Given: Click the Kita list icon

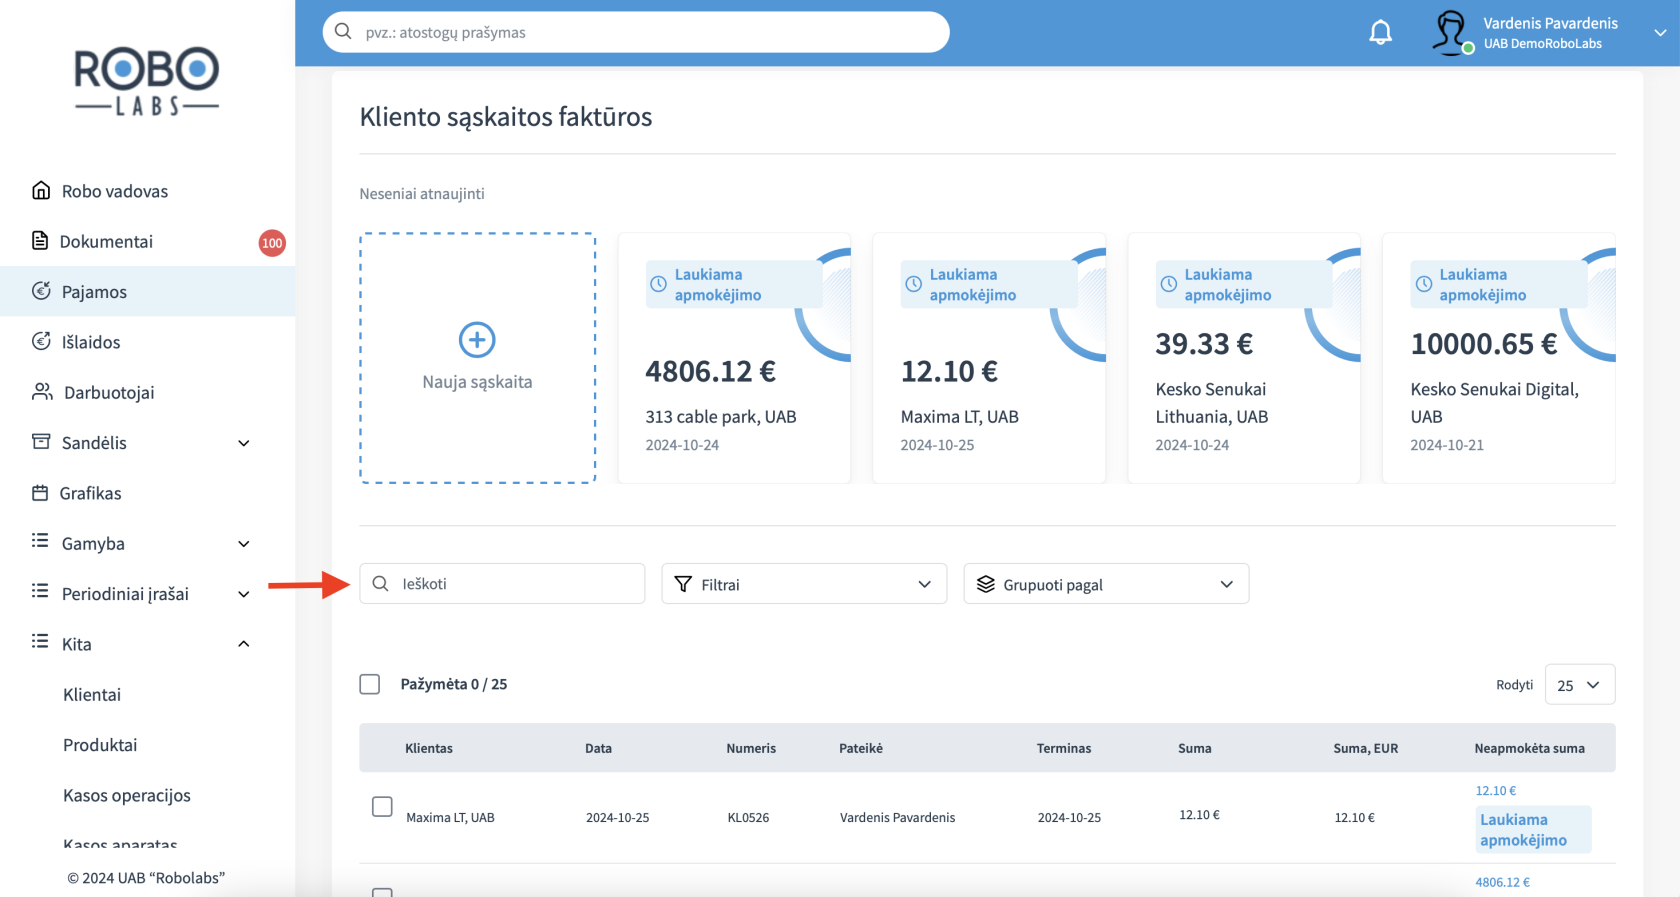Looking at the screenshot, I should coord(40,641).
